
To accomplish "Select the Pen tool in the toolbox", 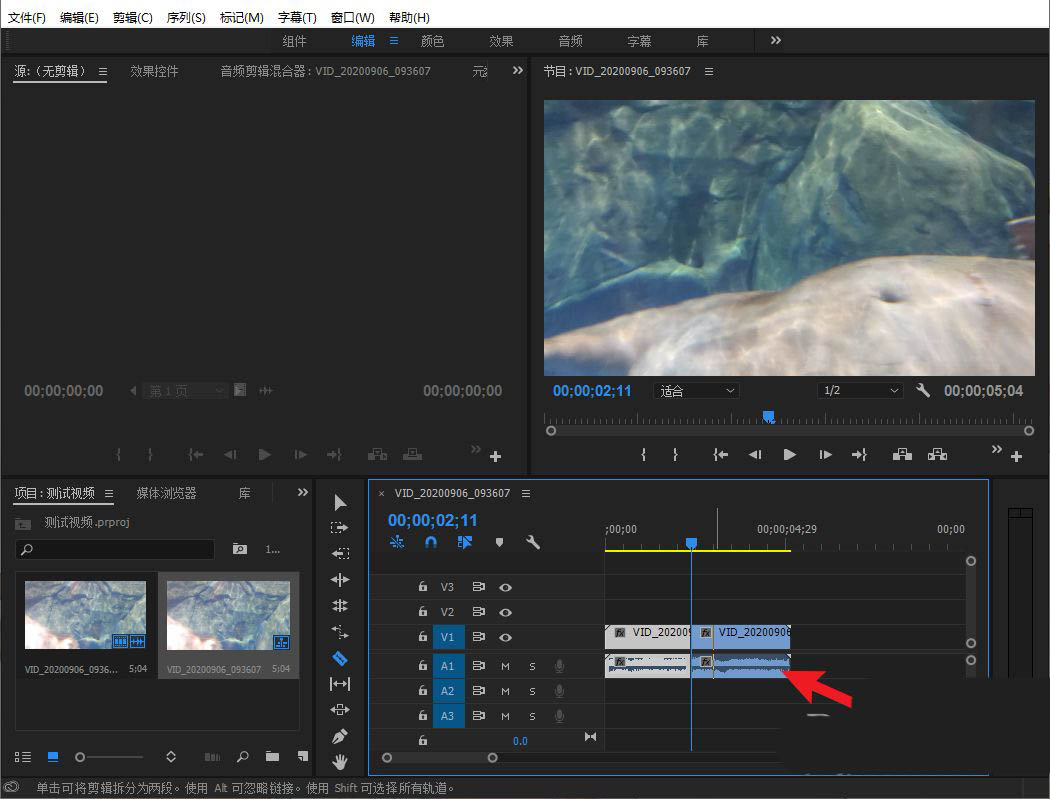I will [x=340, y=736].
